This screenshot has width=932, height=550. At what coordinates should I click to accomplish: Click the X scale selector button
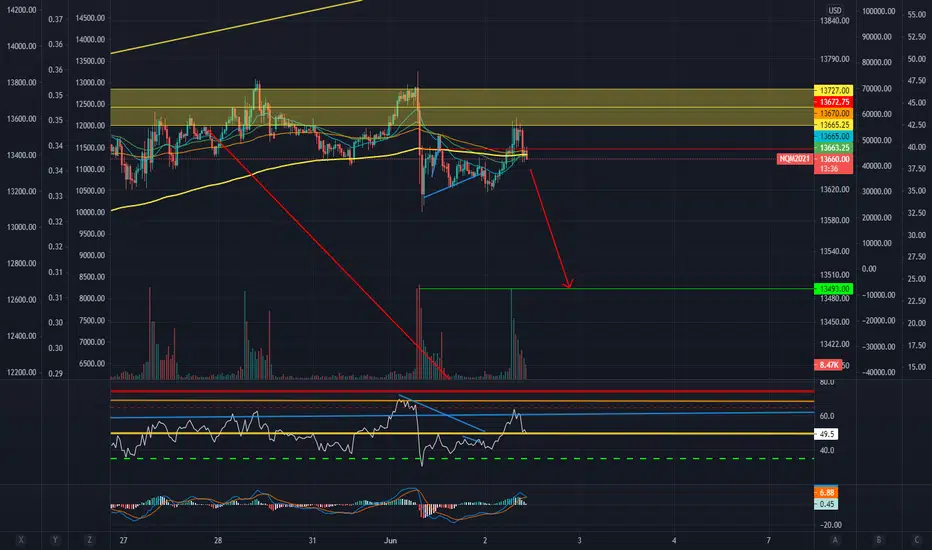pyautogui.click(x=21, y=540)
